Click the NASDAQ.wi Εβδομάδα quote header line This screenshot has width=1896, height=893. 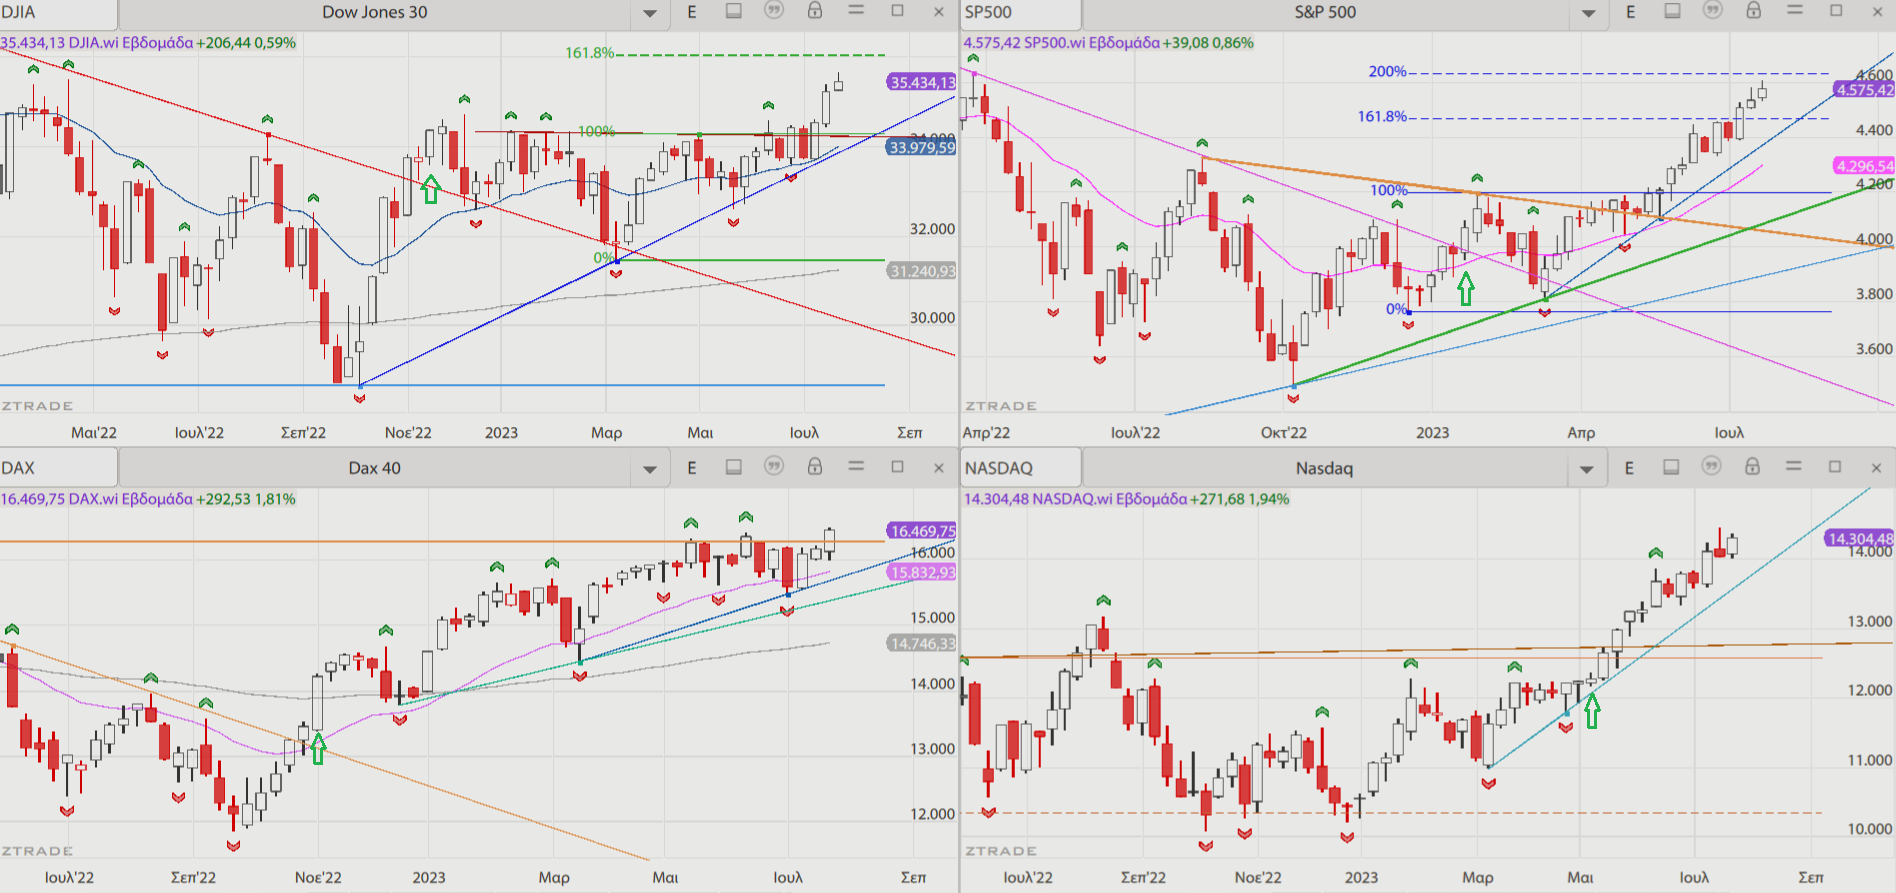1126,499
